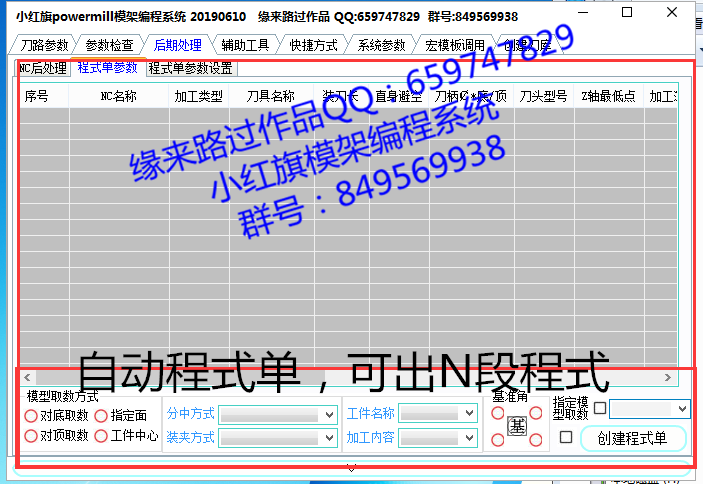The width and height of the screenshot is (703, 484).
Task: Click the table's right scroll arrow
Action: click(x=668, y=377)
